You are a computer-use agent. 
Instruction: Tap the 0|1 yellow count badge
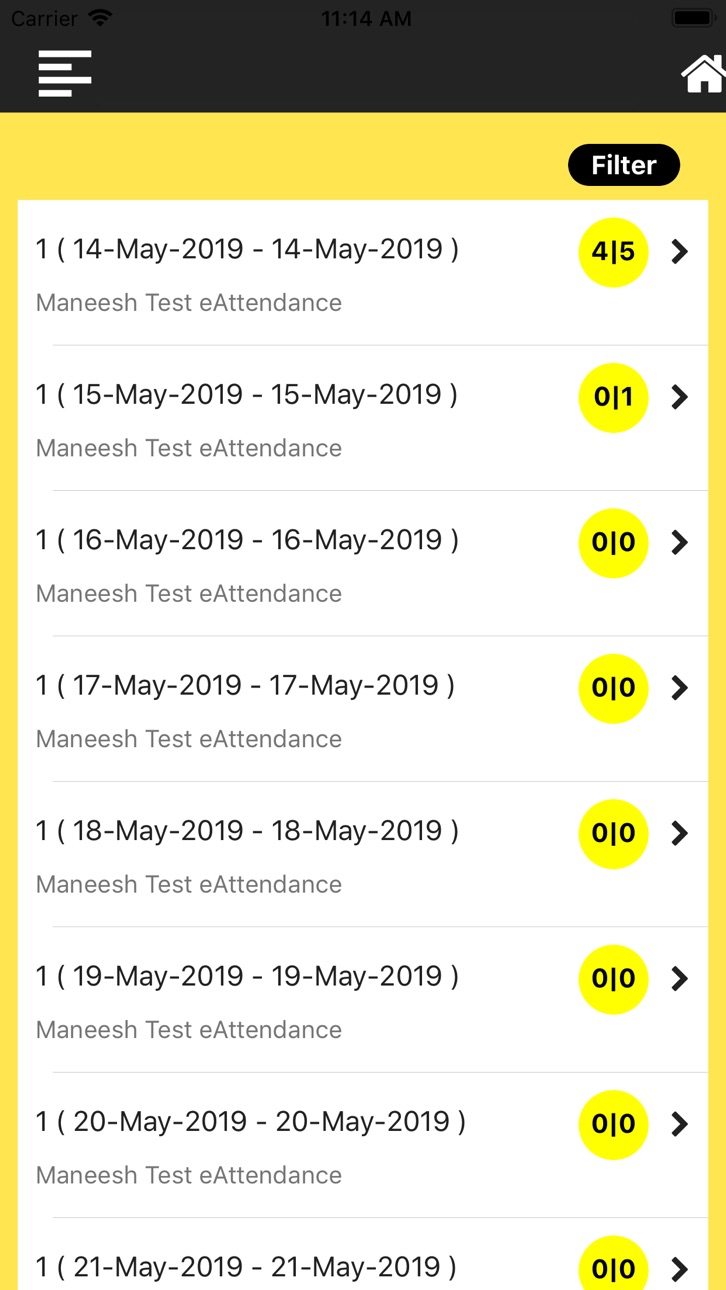[613, 397]
